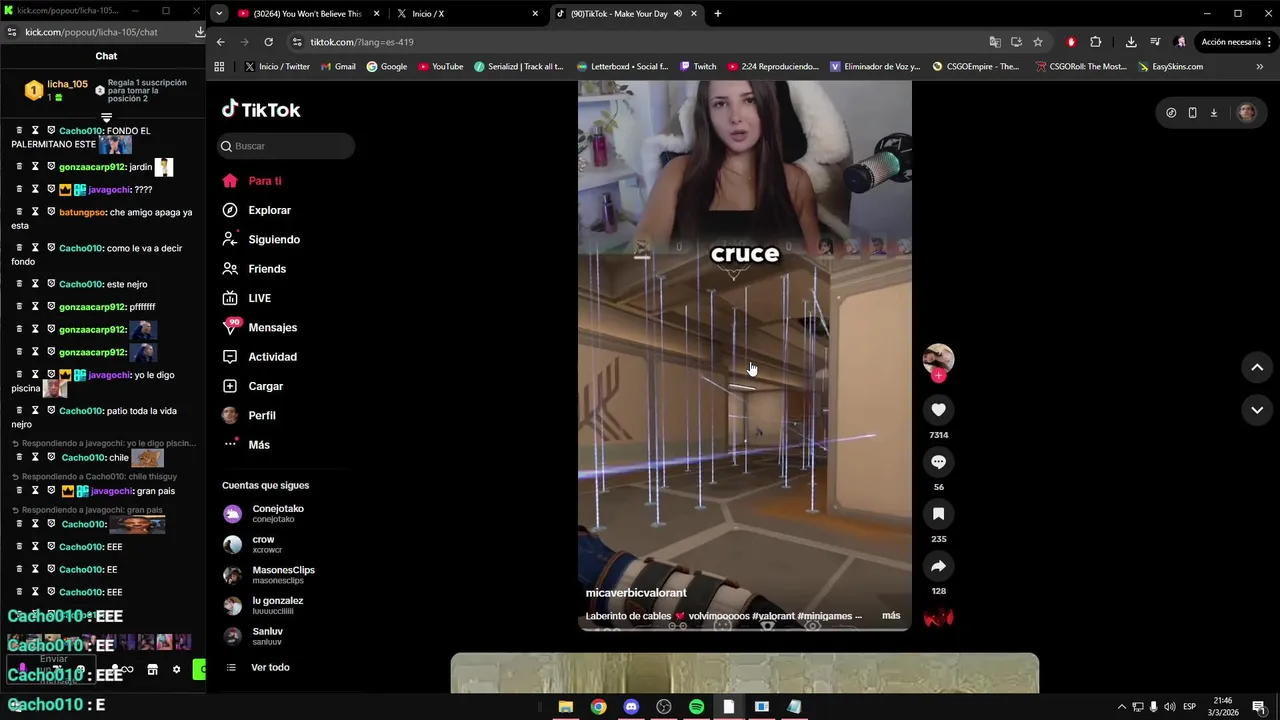Open the 'CSGORoll: The Most...' bookmark
The height and width of the screenshot is (720, 1280).
click(1081, 67)
